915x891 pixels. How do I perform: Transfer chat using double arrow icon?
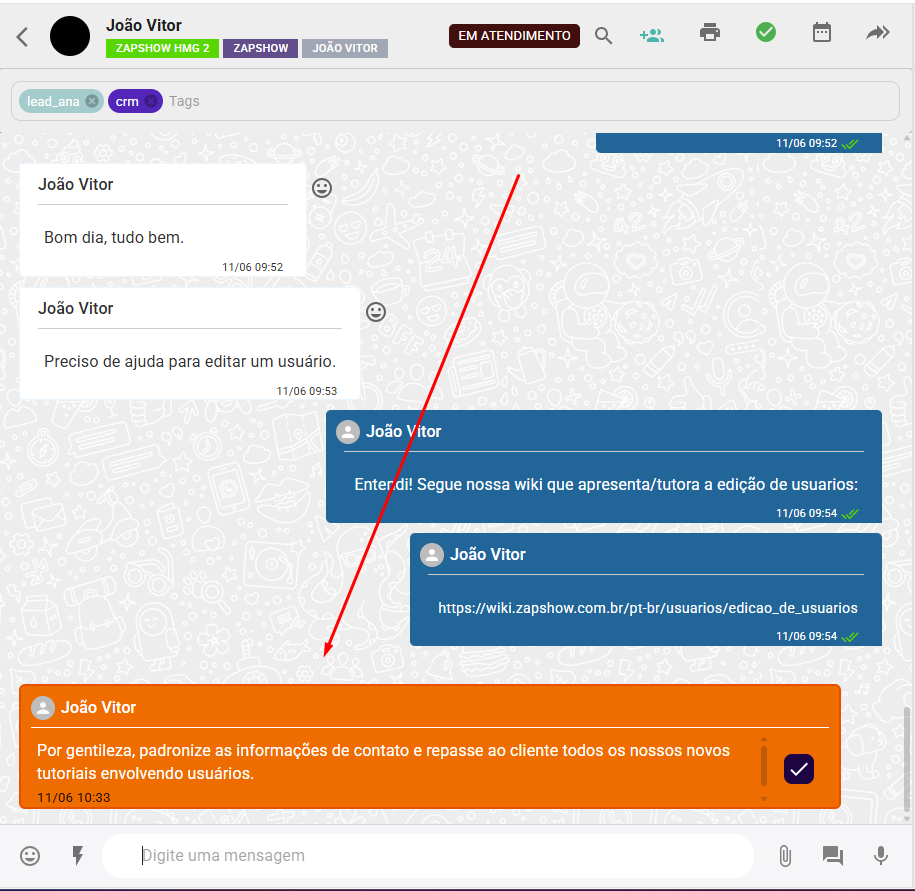[x=877, y=33]
